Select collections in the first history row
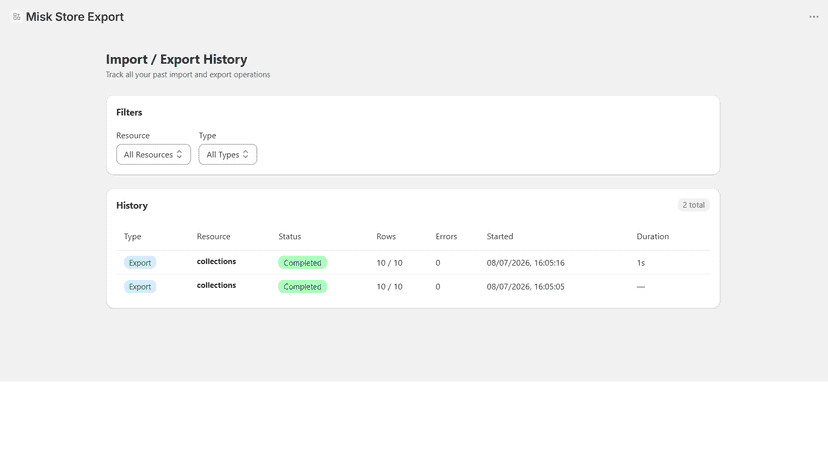This screenshot has width=828, height=466. (217, 262)
